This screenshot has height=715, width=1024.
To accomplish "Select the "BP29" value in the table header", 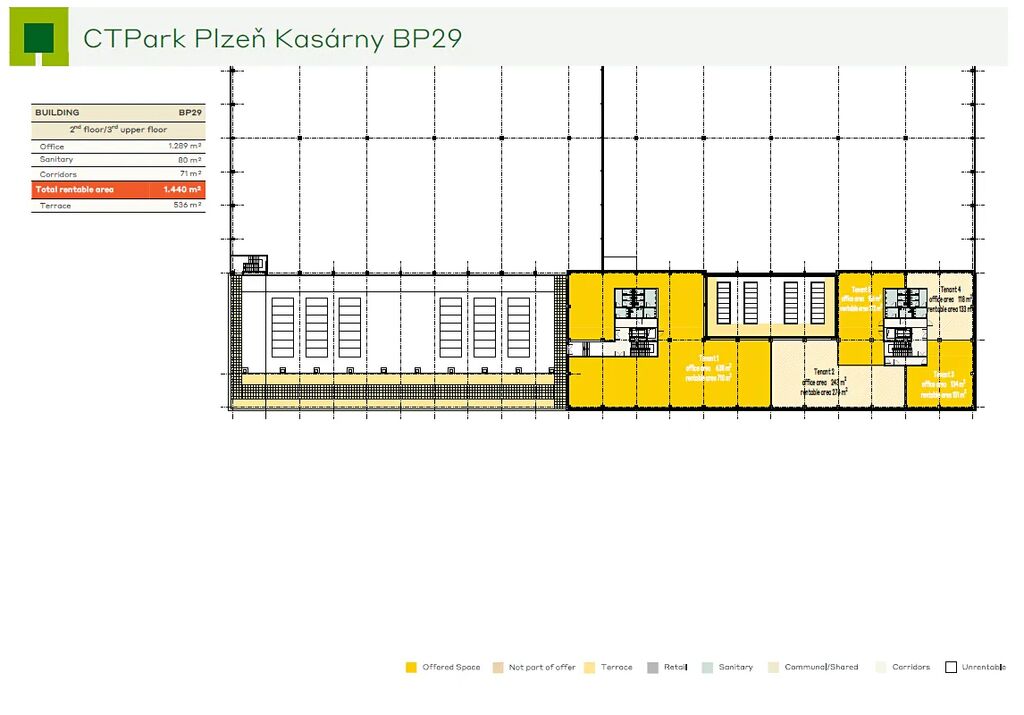I will (190, 112).
